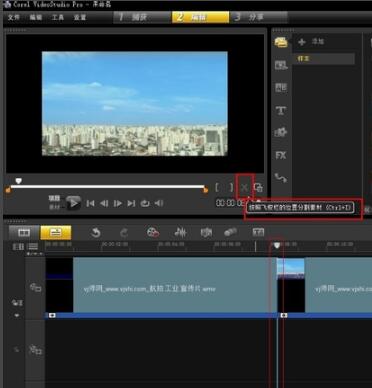Select the small sky thumbnail clip
This screenshot has width=372, height=388.
pyautogui.click(x=291, y=285)
